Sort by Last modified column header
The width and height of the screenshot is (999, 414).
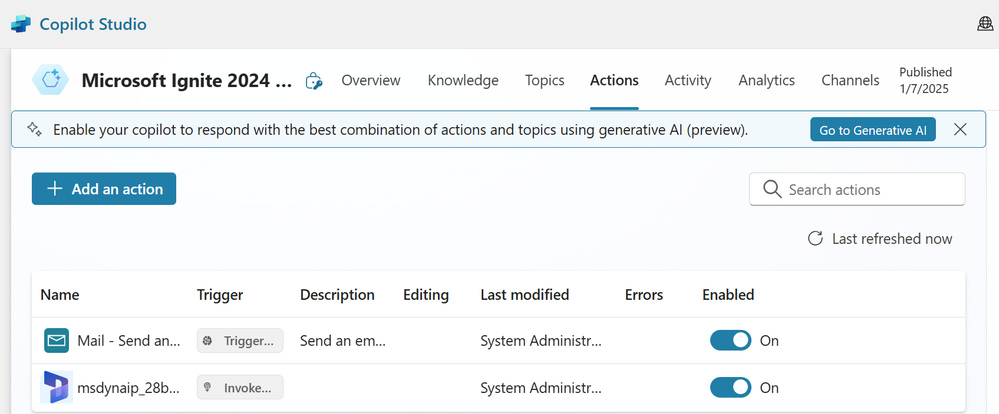pyautogui.click(x=525, y=295)
